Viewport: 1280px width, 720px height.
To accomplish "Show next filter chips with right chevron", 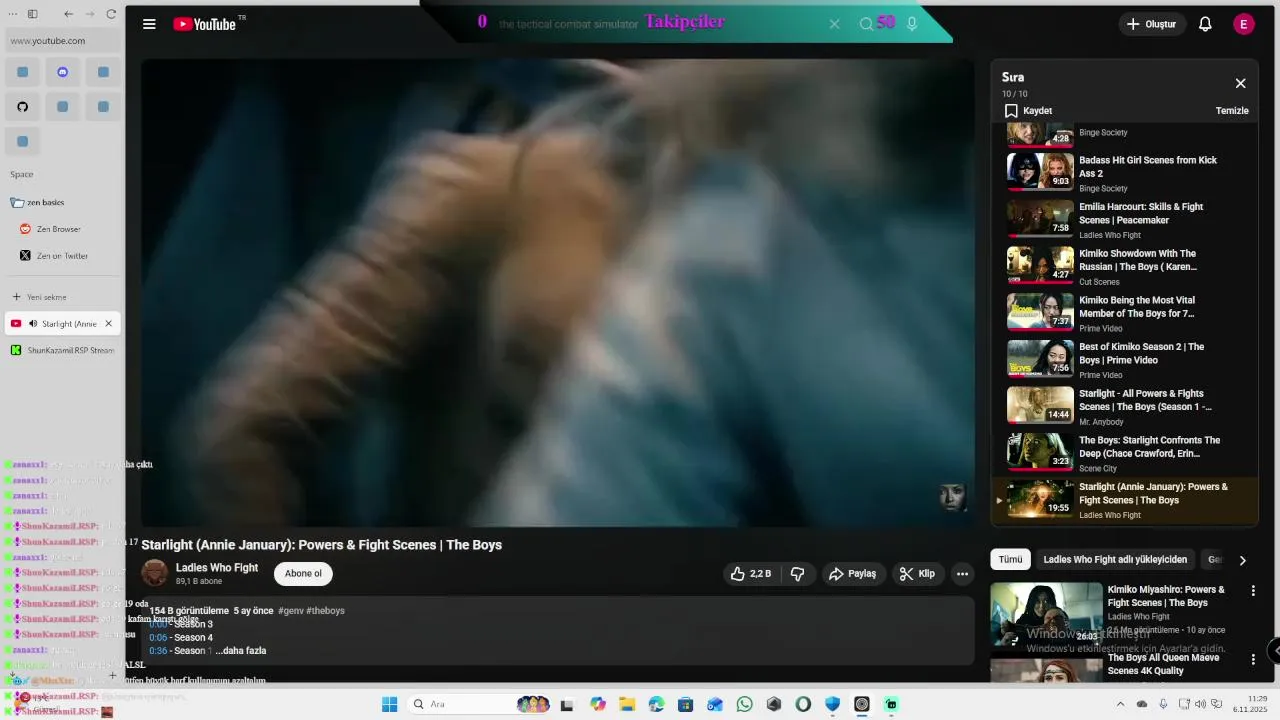I will pos(1242,561).
